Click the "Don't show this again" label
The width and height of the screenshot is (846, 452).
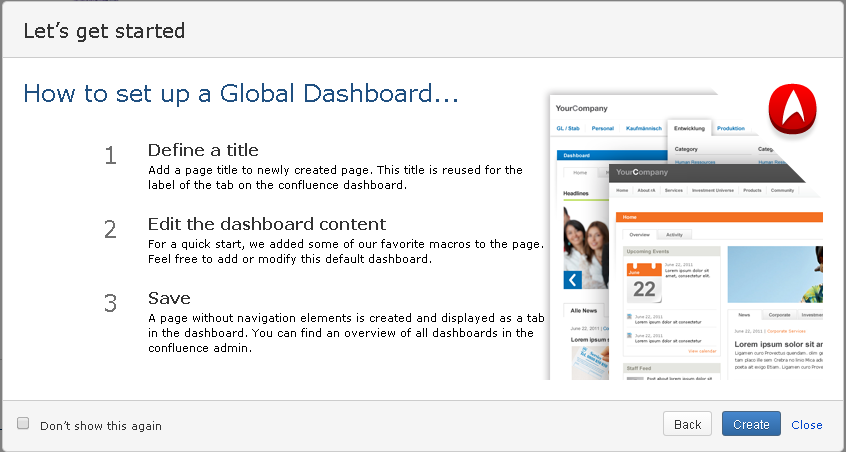click(x=100, y=426)
